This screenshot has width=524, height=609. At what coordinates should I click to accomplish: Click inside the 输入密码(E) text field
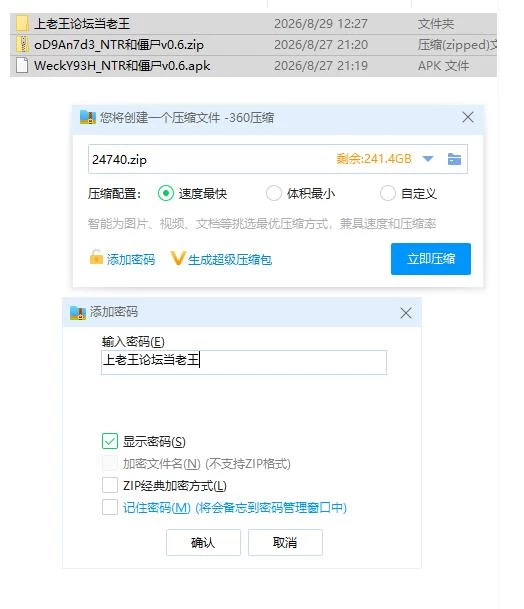click(x=244, y=362)
